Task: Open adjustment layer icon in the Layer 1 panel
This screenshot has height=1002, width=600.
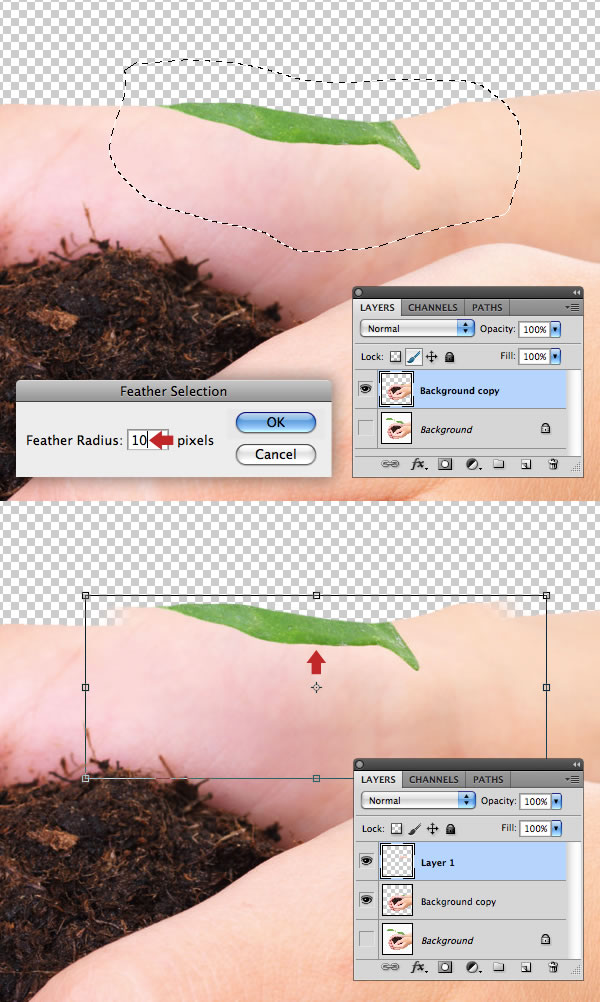Action: [x=474, y=967]
